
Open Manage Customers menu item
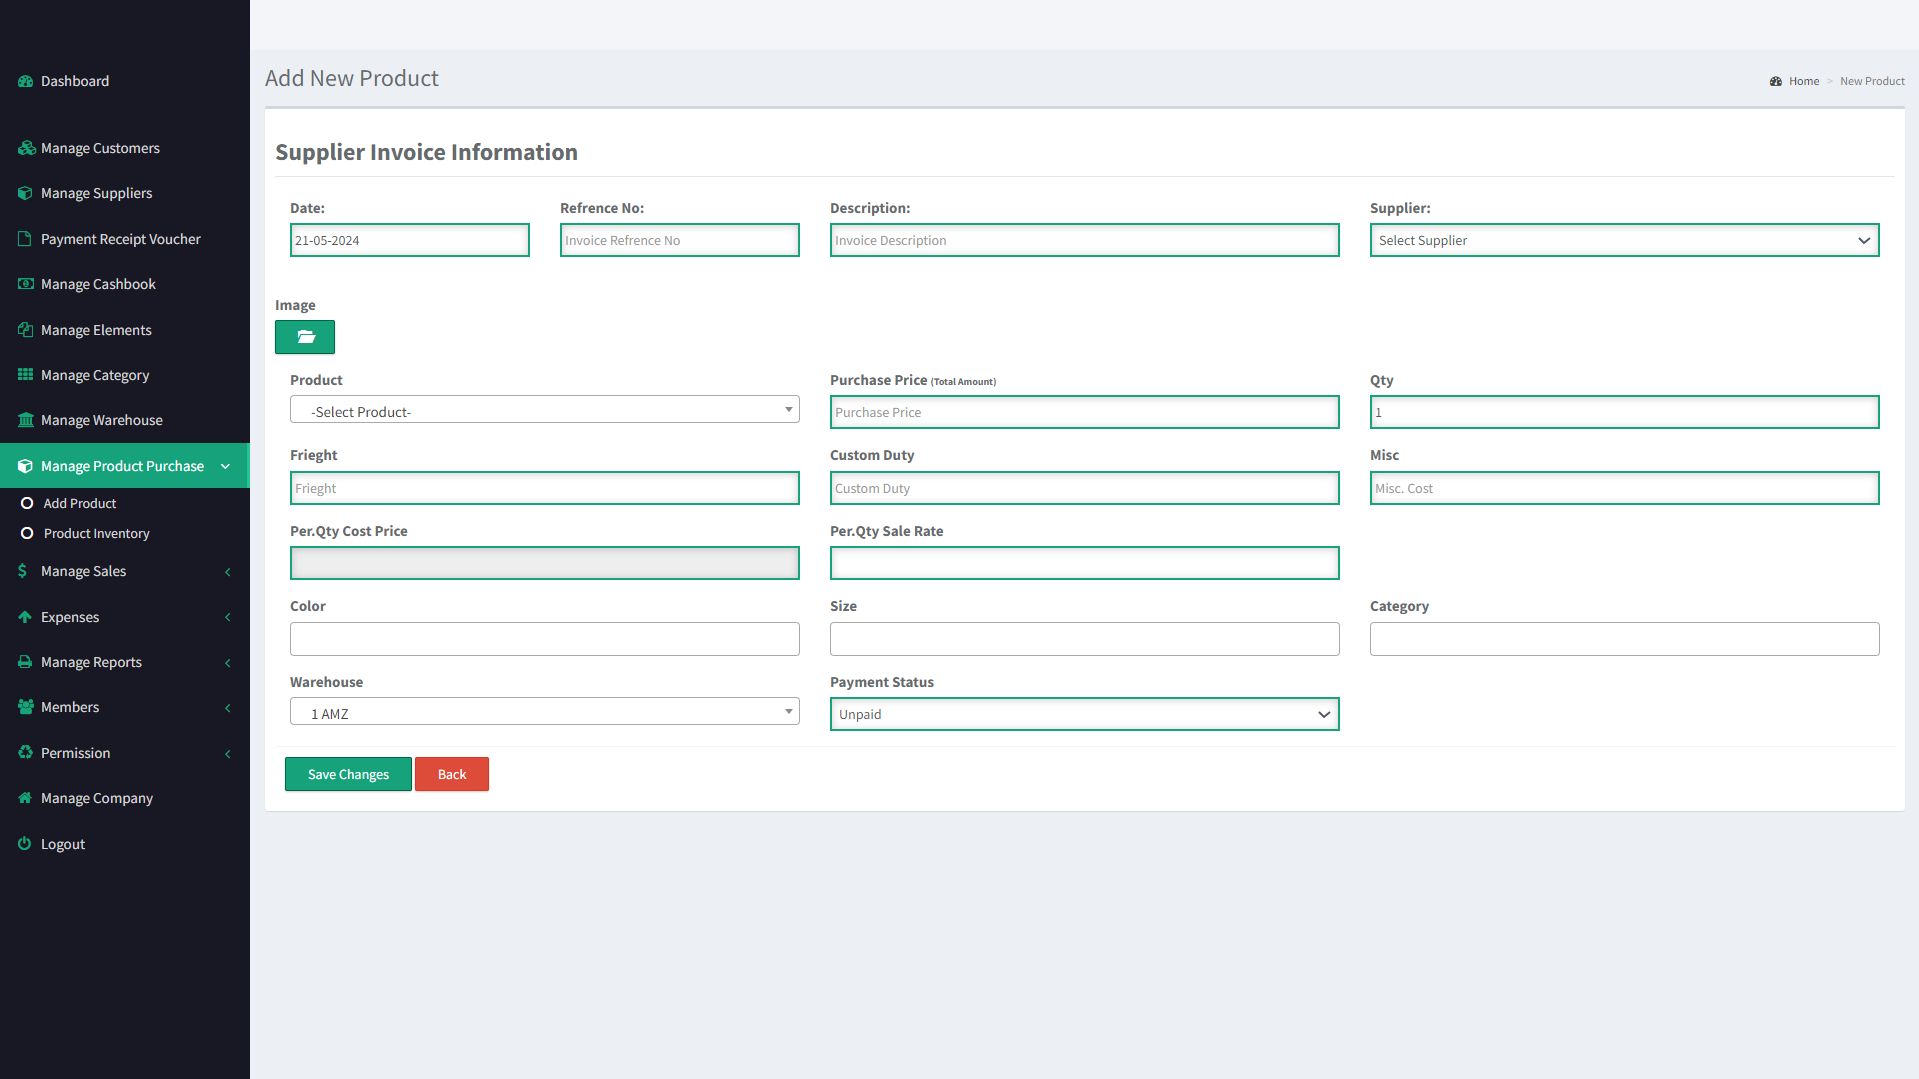click(x=125, y=148)
